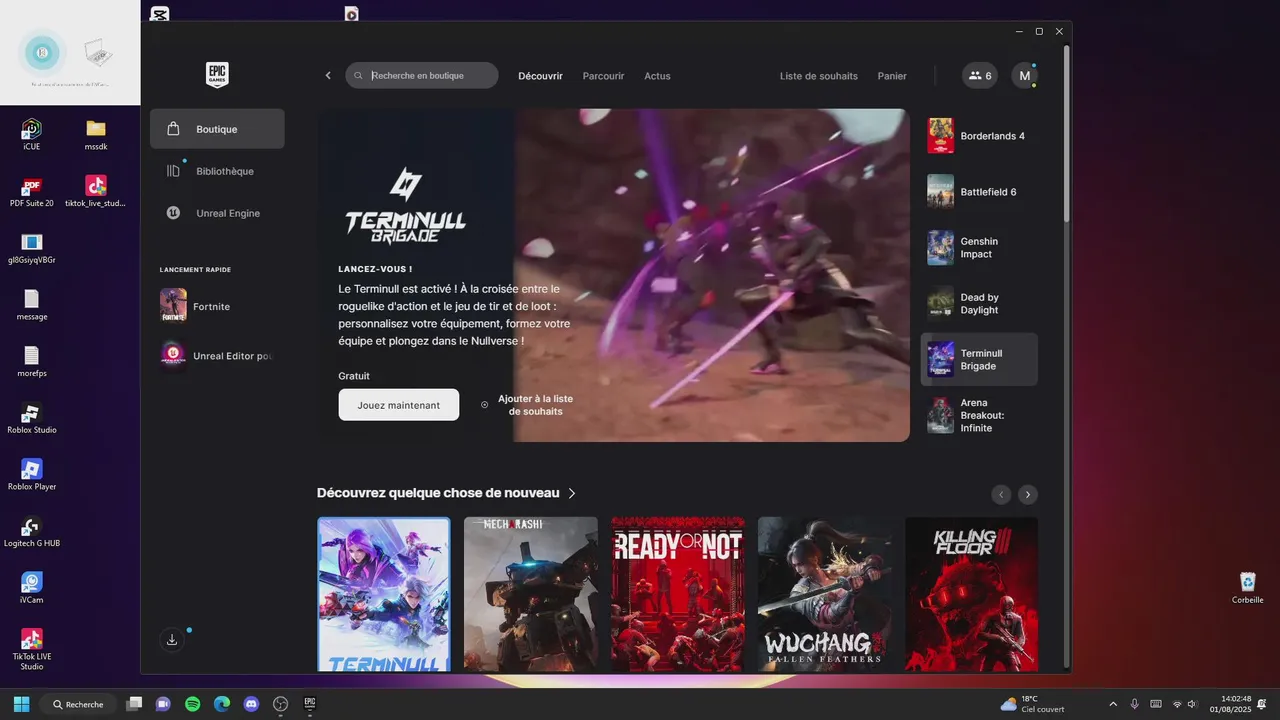This screenshot has width=1280, height=720.
Task: Open the M profile avatar menu
Action: 1024,76
